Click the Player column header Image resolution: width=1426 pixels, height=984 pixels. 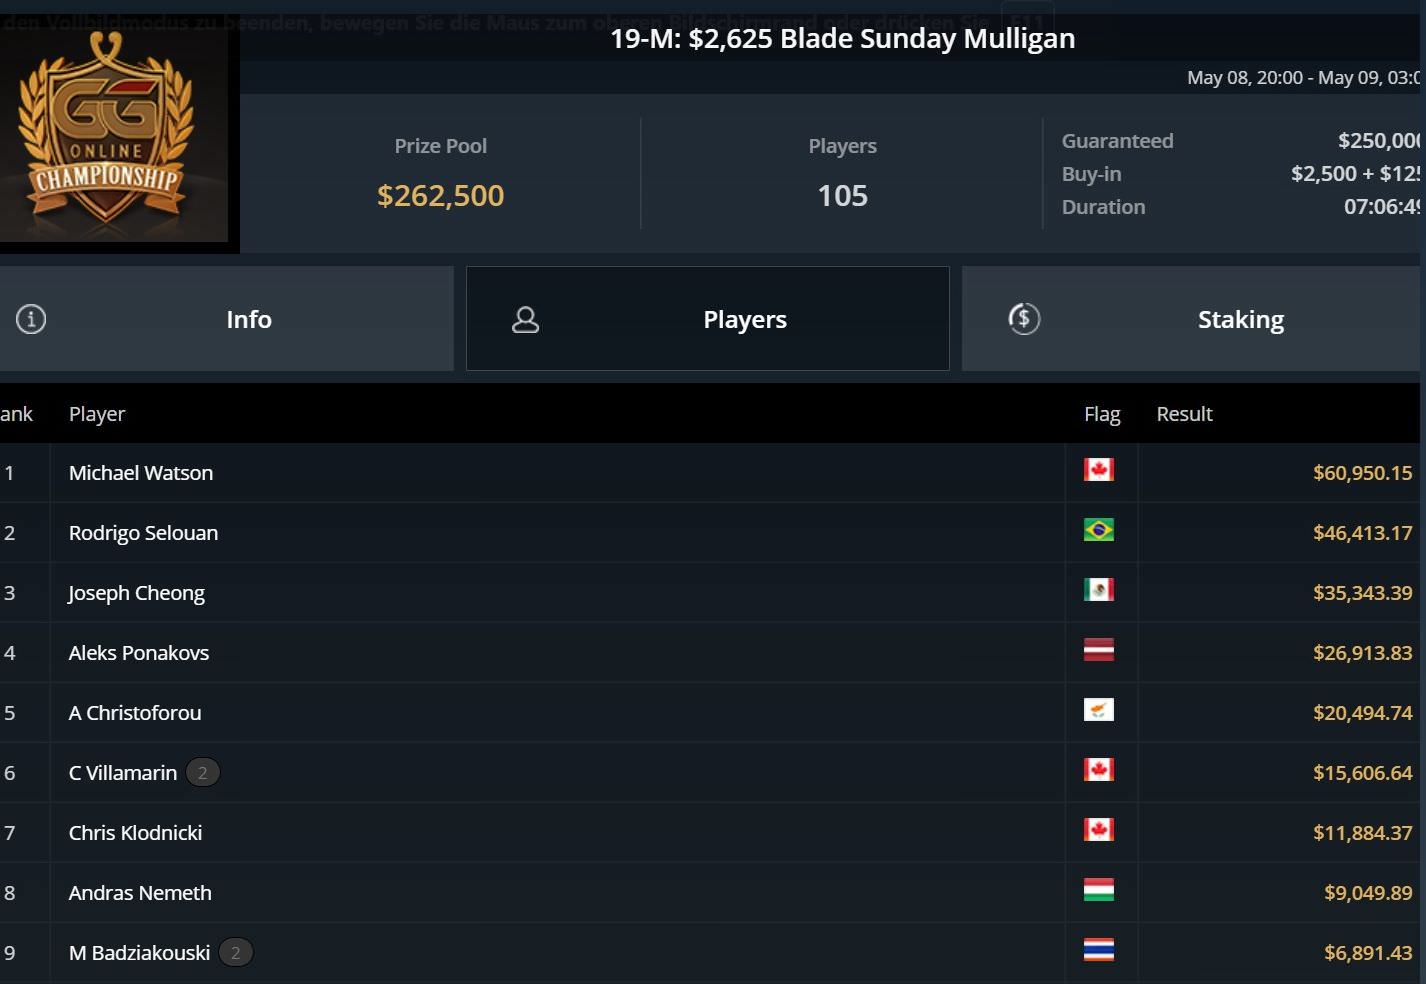[97, 414]
